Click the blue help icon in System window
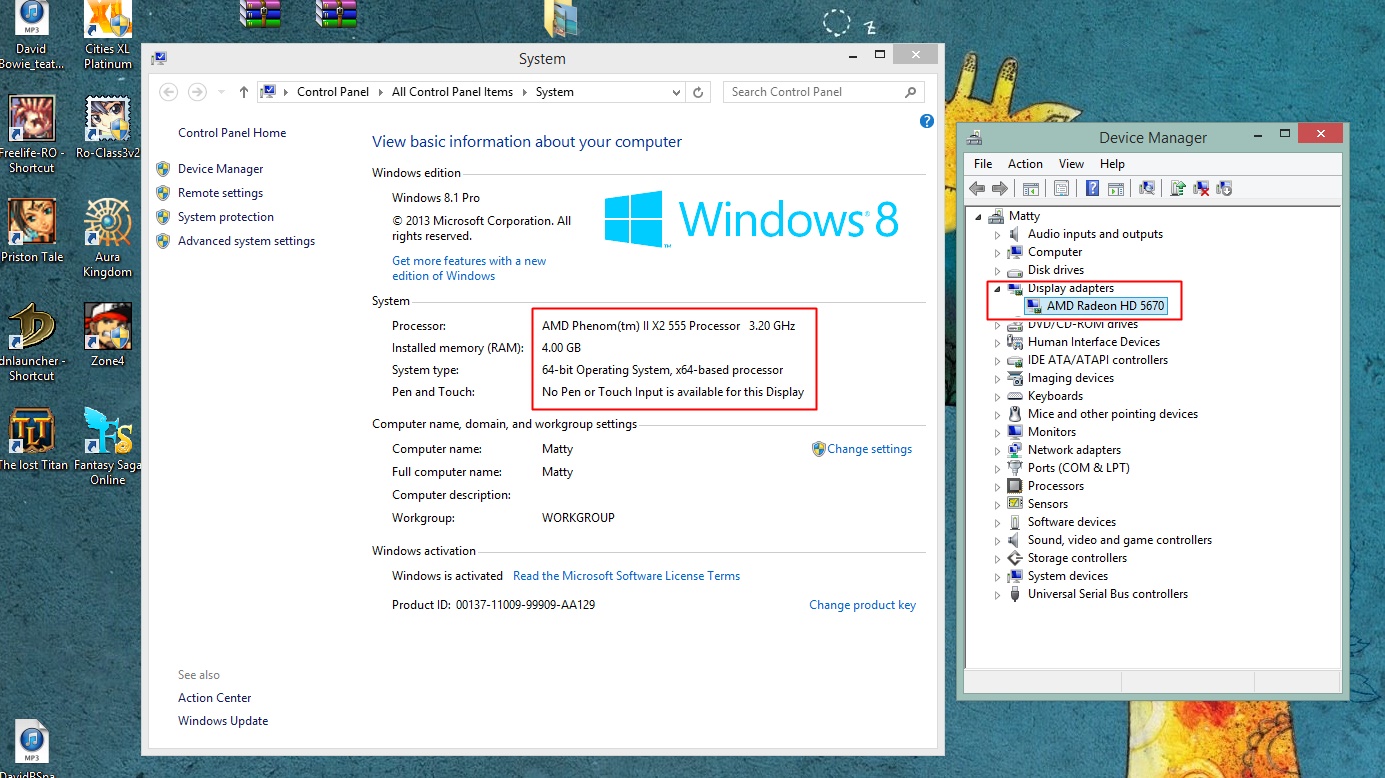This screenshot has height=778, width=1385. click(927, 121)
